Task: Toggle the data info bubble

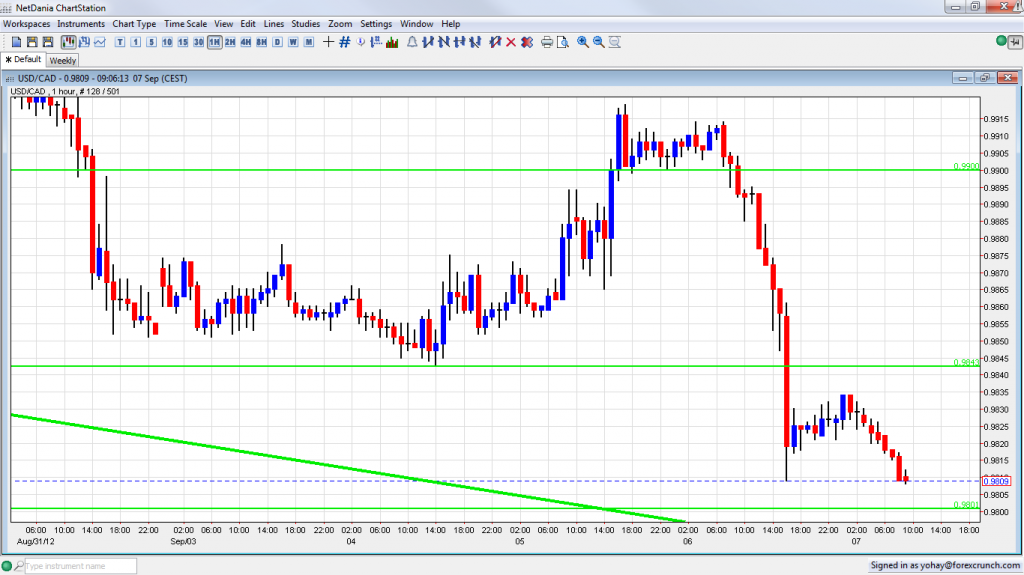Action: pyautogui.click(x=360, y=42)
